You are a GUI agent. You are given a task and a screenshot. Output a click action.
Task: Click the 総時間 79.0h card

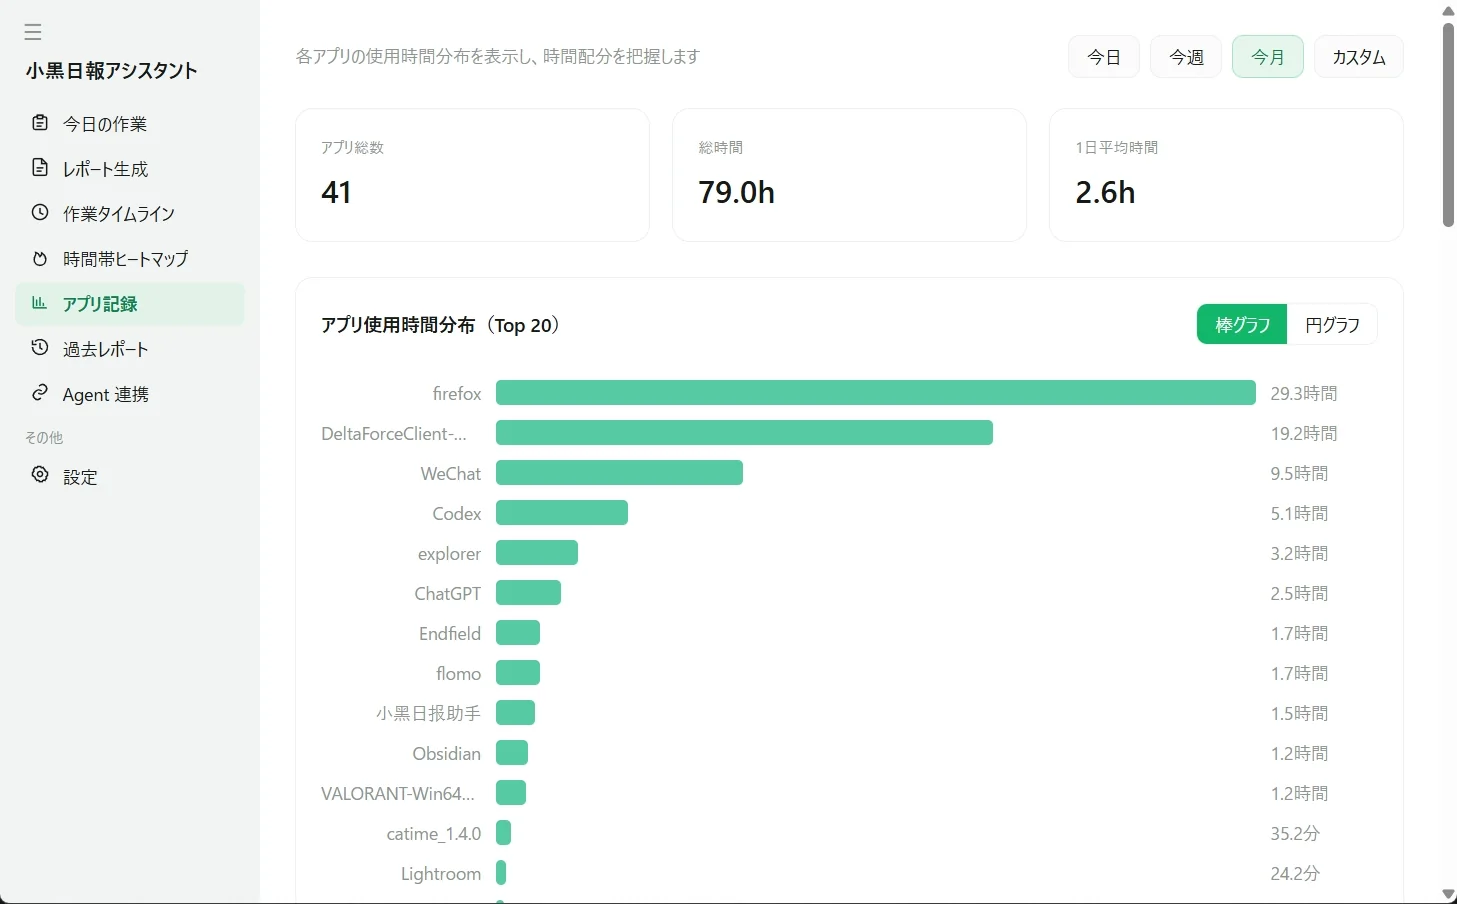tap(849, 175)
